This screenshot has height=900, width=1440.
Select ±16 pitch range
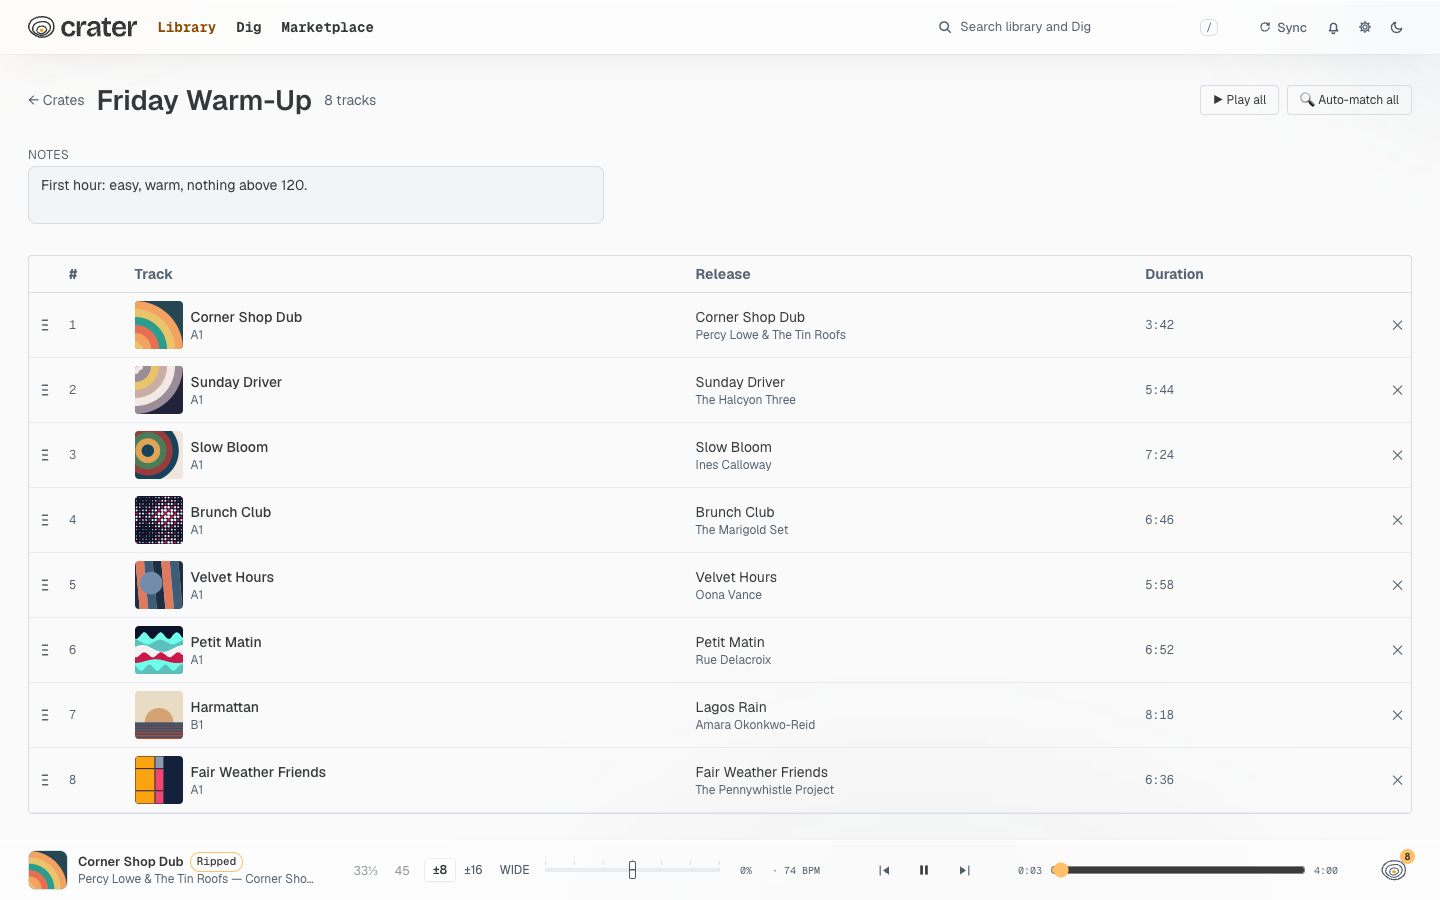click(473, 870)
